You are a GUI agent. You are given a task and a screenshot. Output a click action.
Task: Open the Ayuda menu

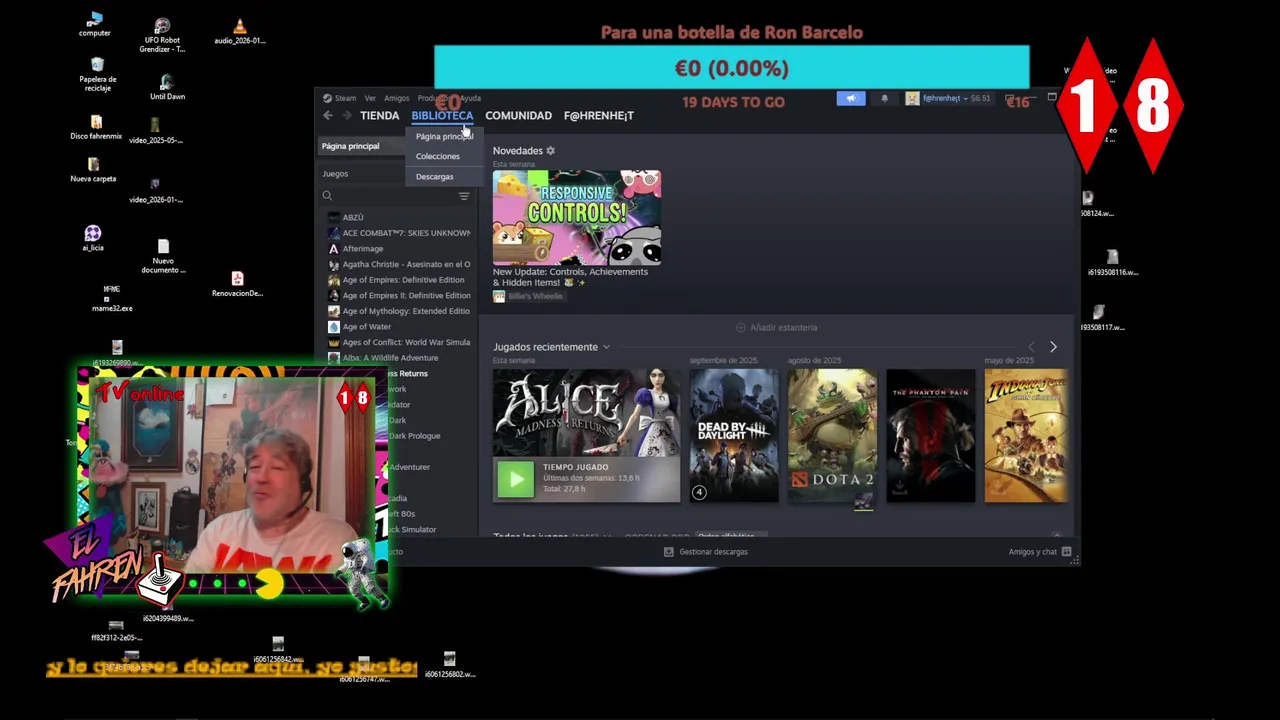click(470, 98)
